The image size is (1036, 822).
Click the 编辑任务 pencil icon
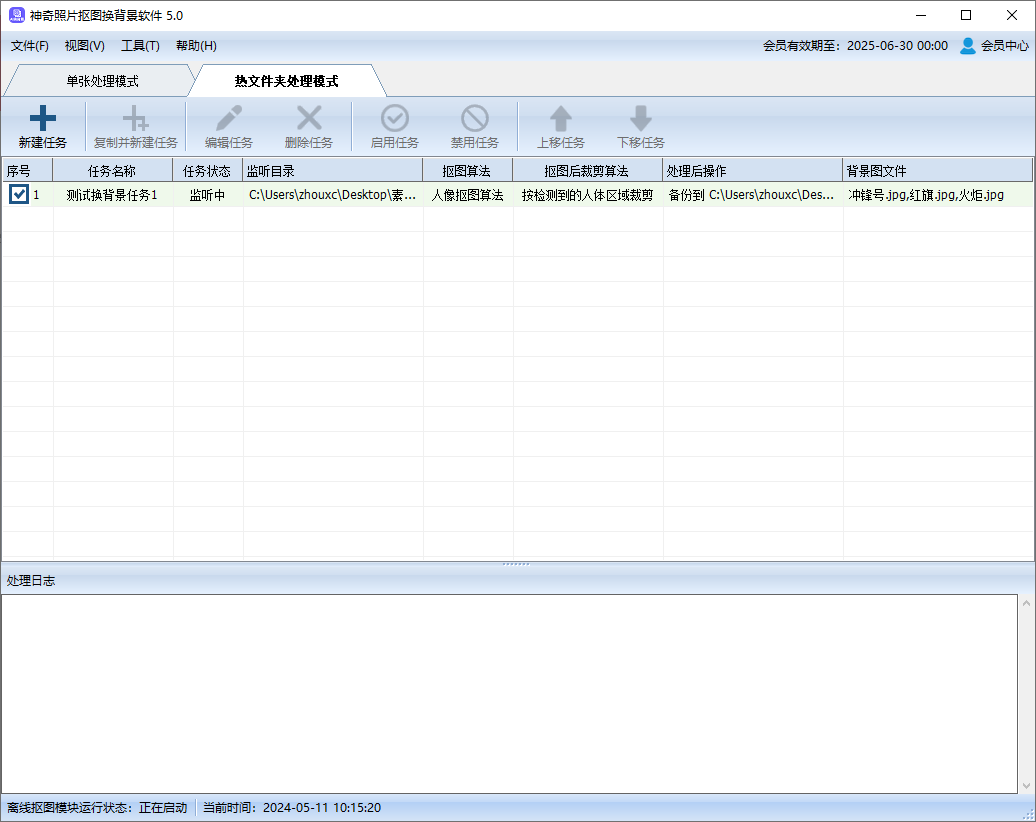(229, 118)
